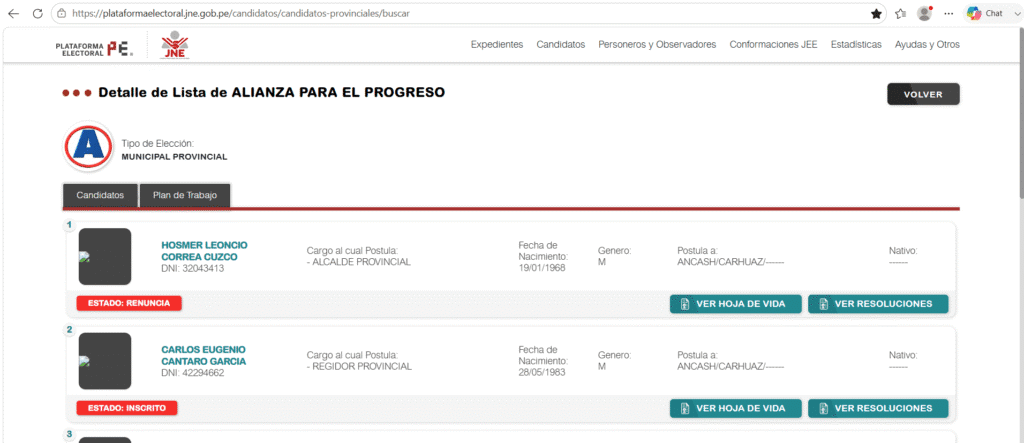Switch to the Plan de Trabajo tab
Screen dimensions: 1024x443
(185, 195)
